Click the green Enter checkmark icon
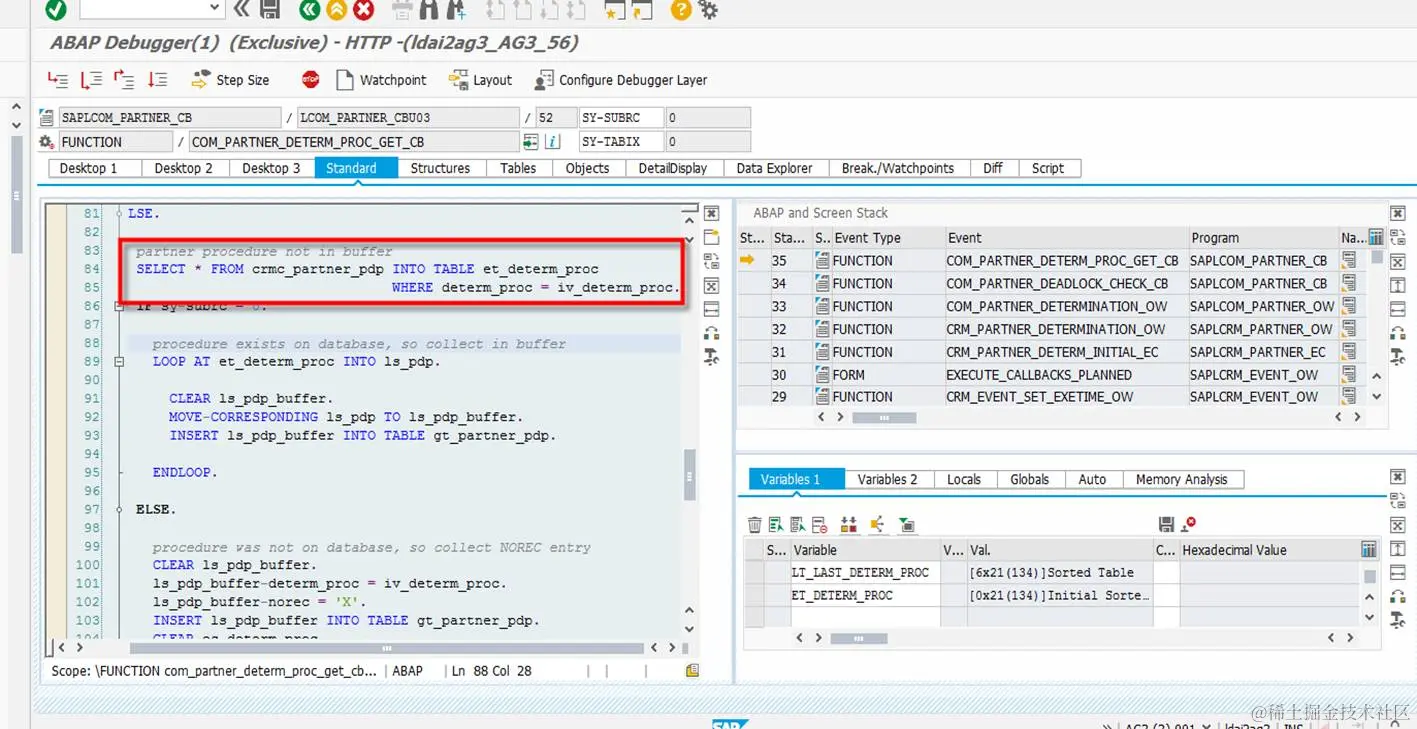The height and width of the screenshot is (729, 1417). point(56,10)
